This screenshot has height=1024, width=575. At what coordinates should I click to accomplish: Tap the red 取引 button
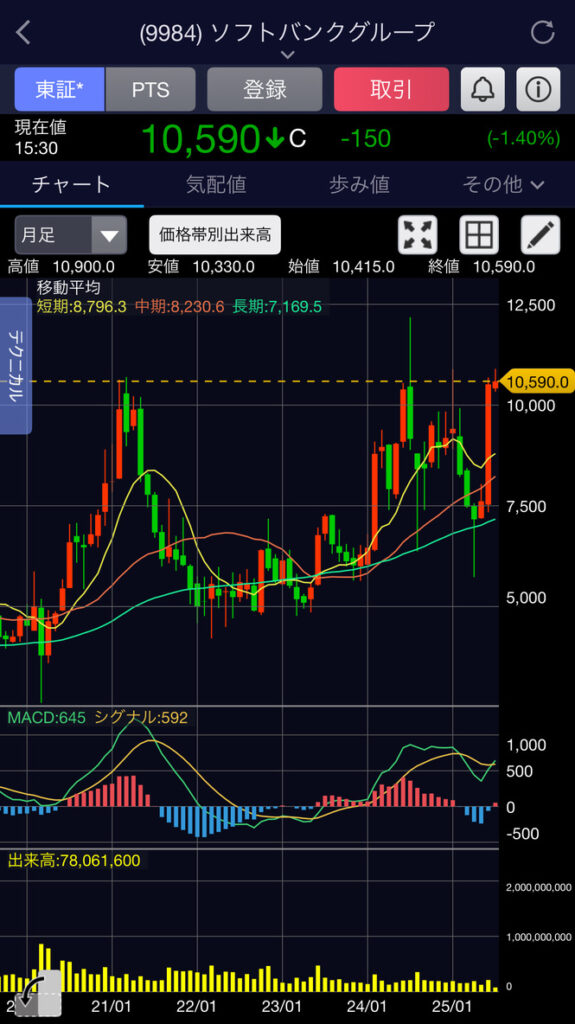391,89
